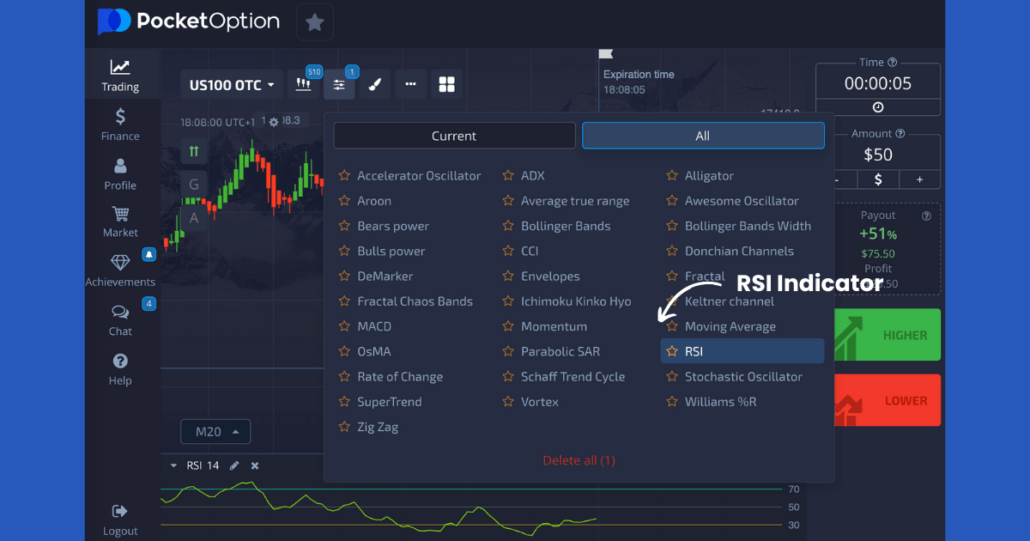Switch to the All indicators tab
Screen dimensions: 1030x541
click(x=703, y=136)
